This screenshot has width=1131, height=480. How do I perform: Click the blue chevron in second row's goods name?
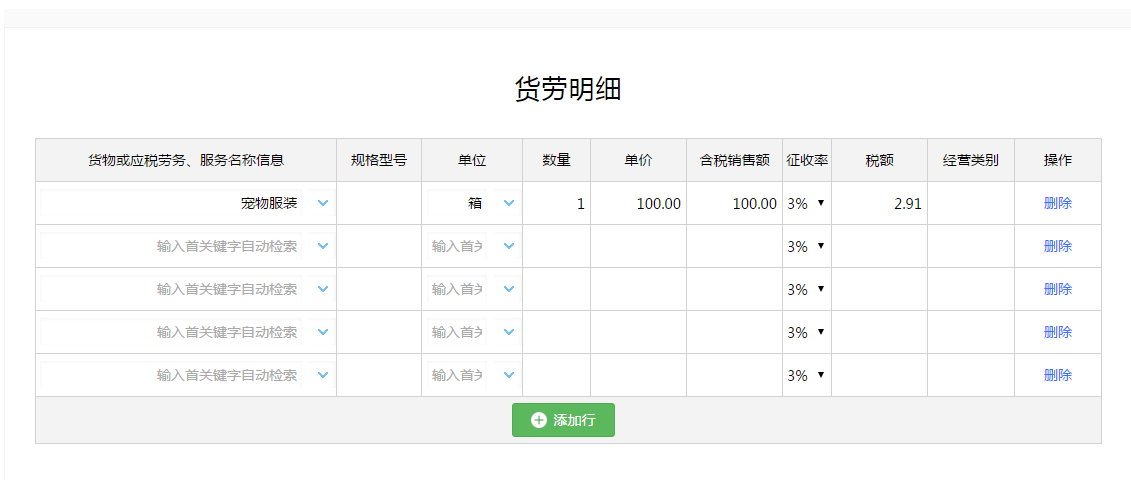323,246
